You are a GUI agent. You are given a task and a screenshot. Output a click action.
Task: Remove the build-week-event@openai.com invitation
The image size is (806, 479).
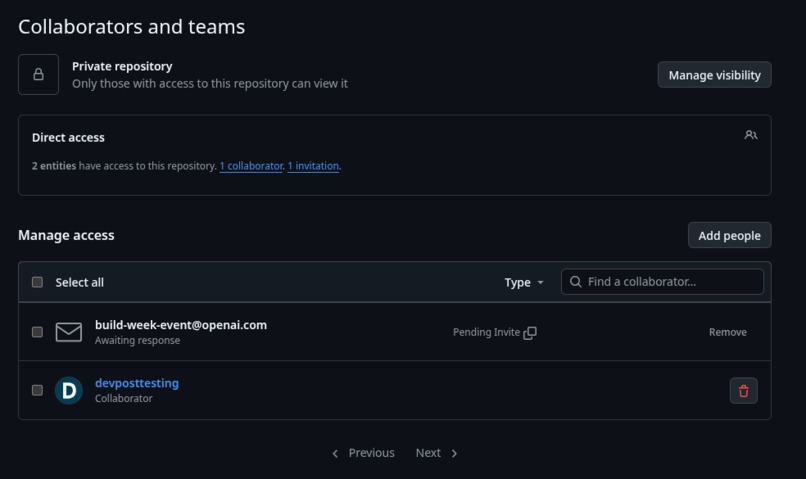point(727,332)
